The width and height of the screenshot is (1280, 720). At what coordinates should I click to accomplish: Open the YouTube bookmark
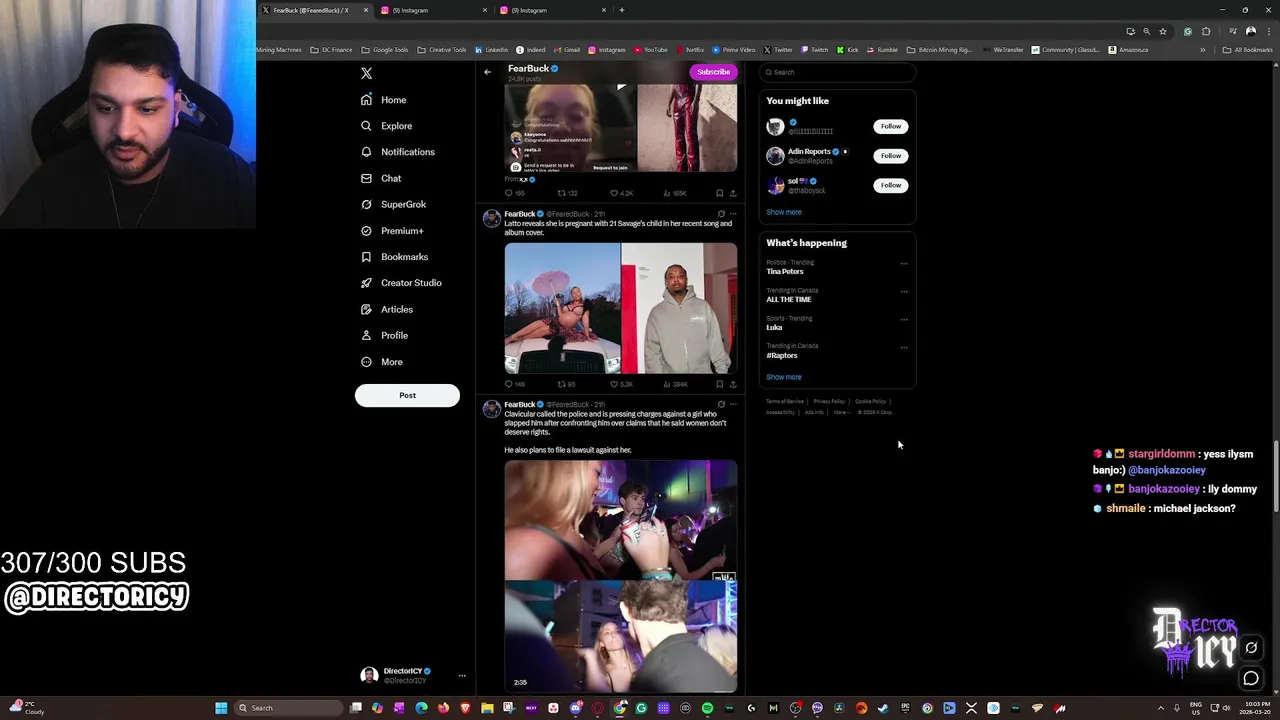[651, 50]
